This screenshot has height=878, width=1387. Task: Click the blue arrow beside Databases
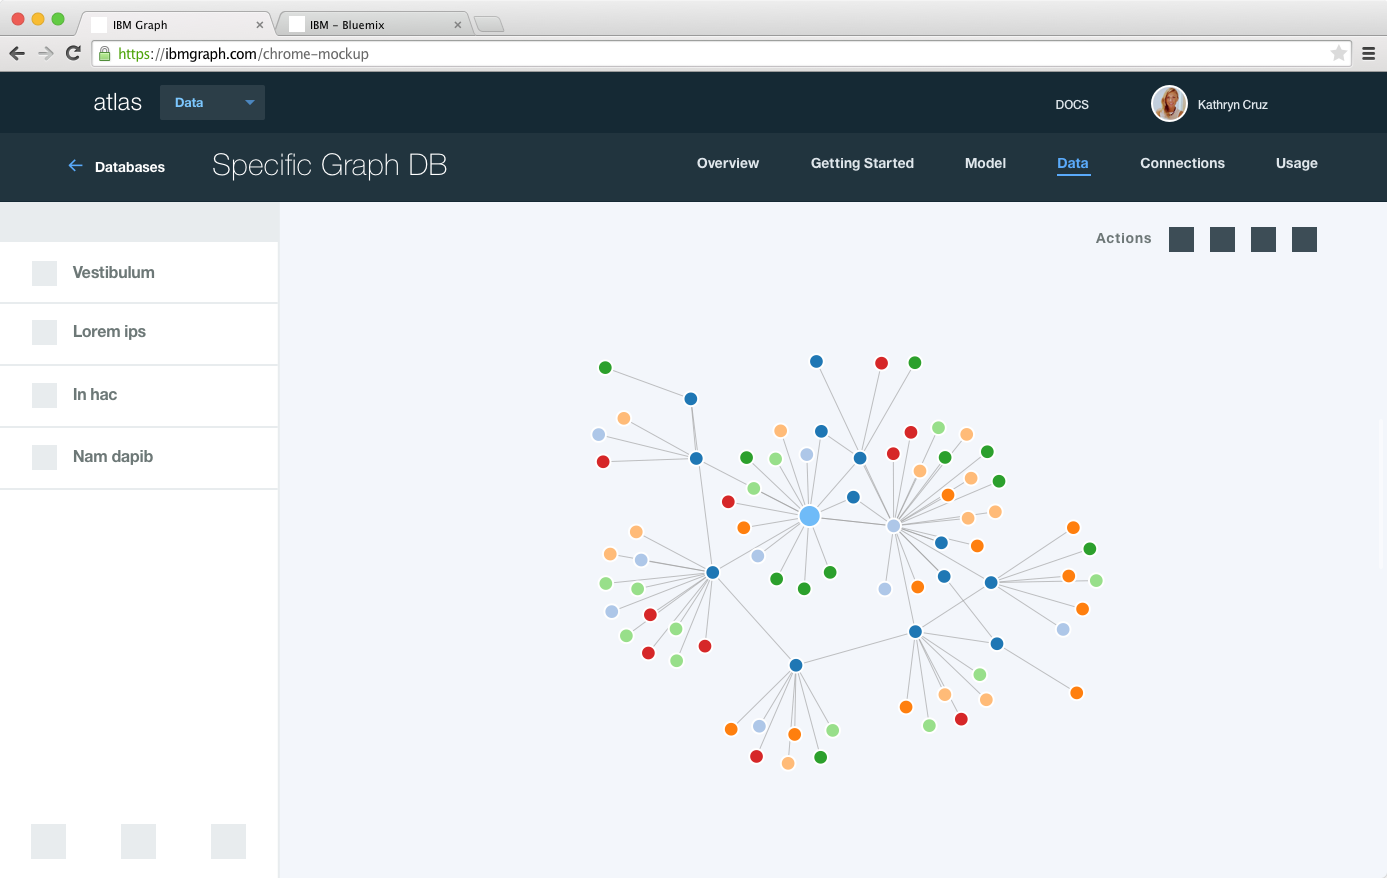[75, 166]
